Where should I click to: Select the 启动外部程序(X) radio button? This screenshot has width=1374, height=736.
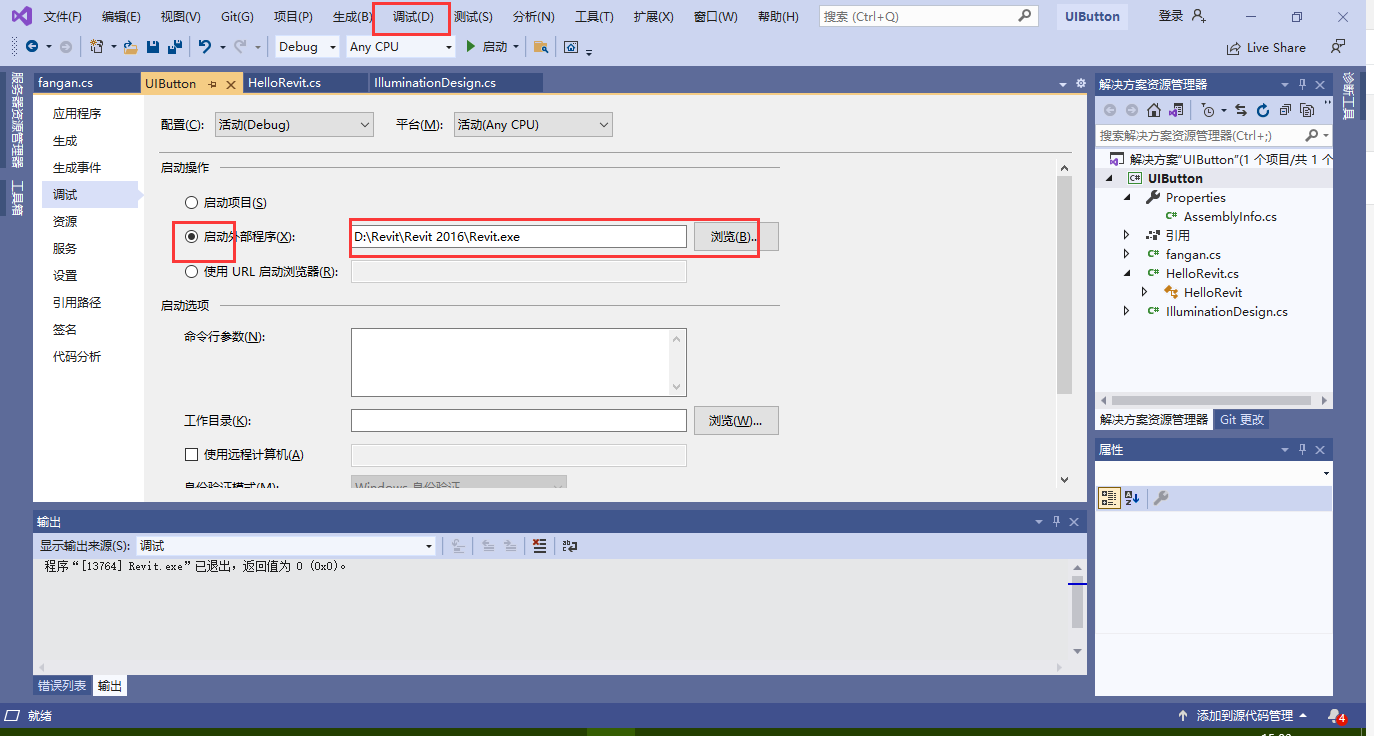[x=192, y=237]
